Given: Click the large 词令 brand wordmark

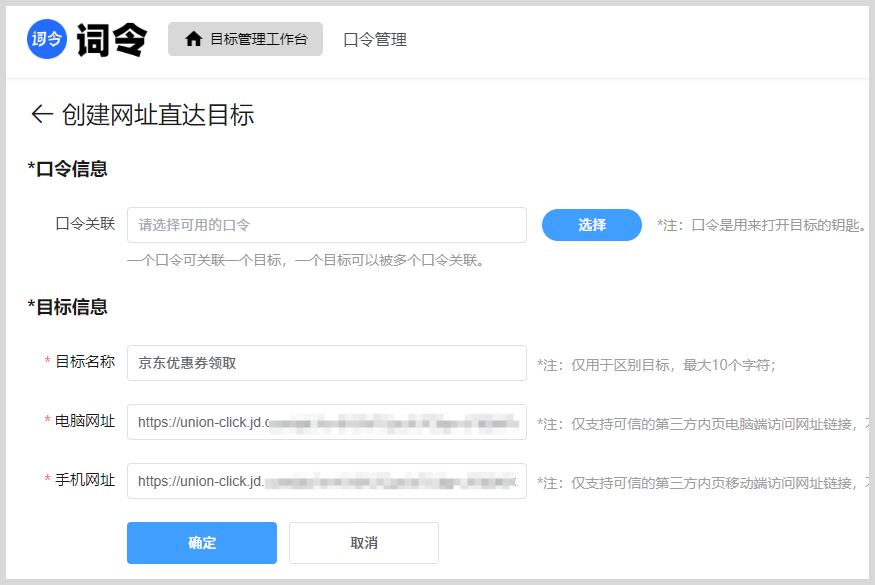Looking at the screenshot, I should 112,40.
